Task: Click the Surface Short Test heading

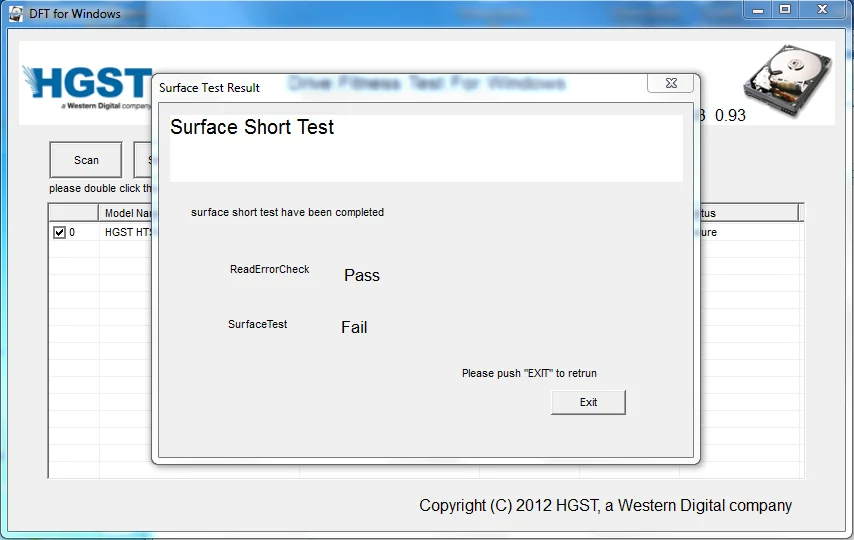Action: [252, 127]
